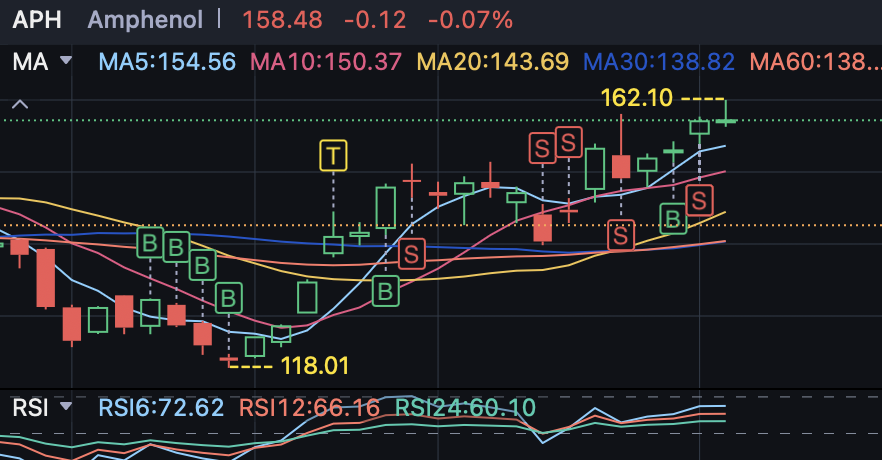Image resolution: width=882 pixels, height=460 pixels.
Task: Click the B marker nearest the 118.01 low
Action: click(x=228, y=298)
